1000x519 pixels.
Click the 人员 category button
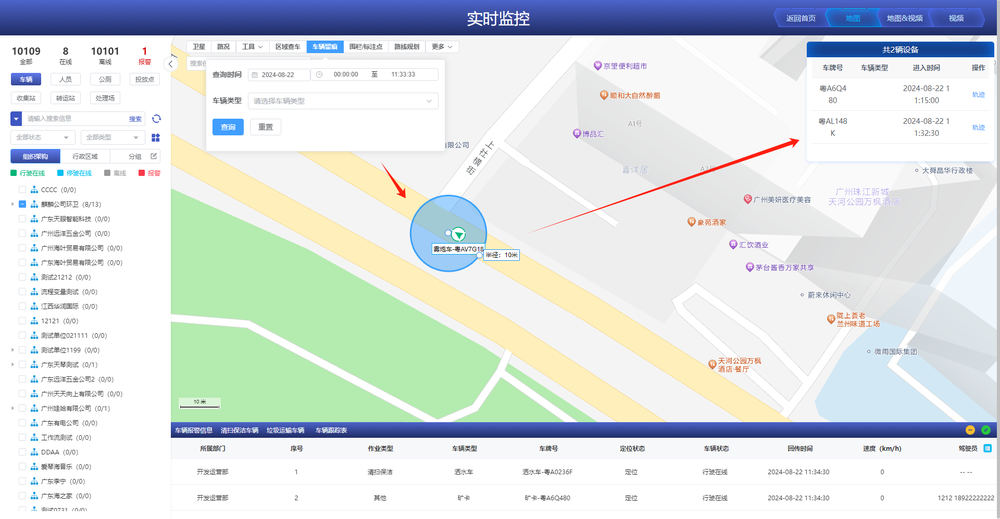click(x=66, y=79)
